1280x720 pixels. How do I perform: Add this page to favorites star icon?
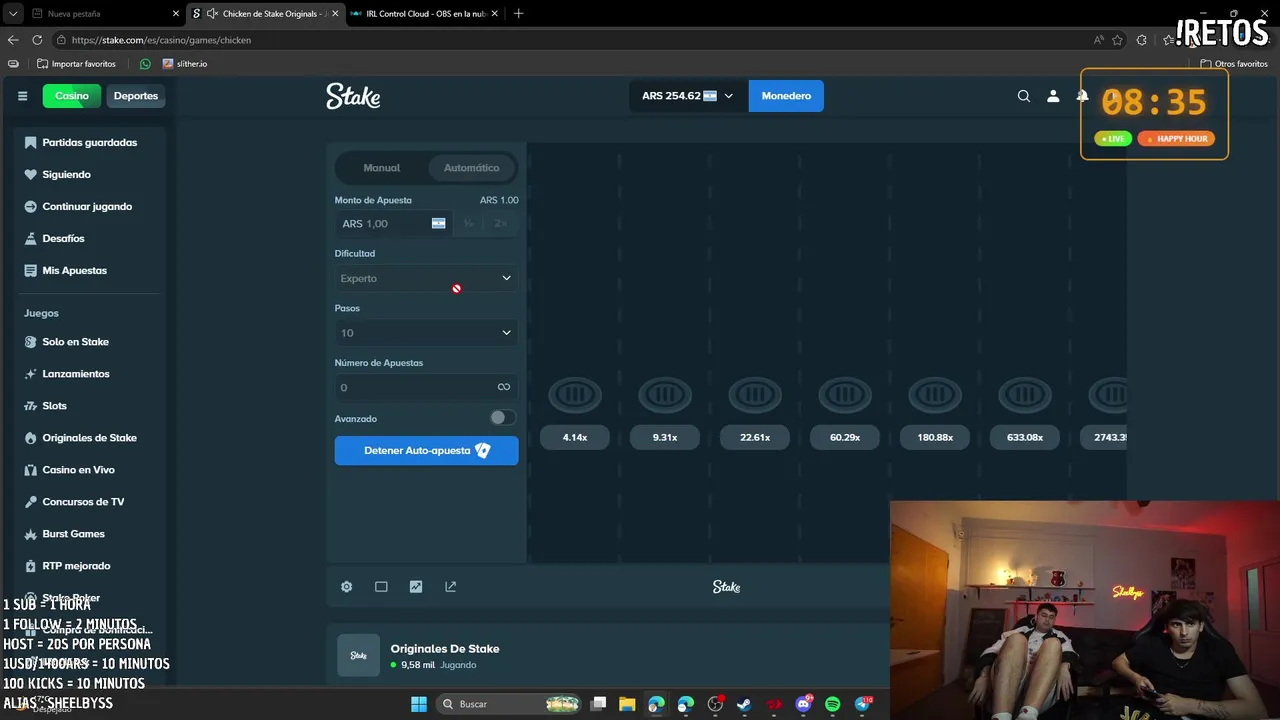tap(1117, 40)
